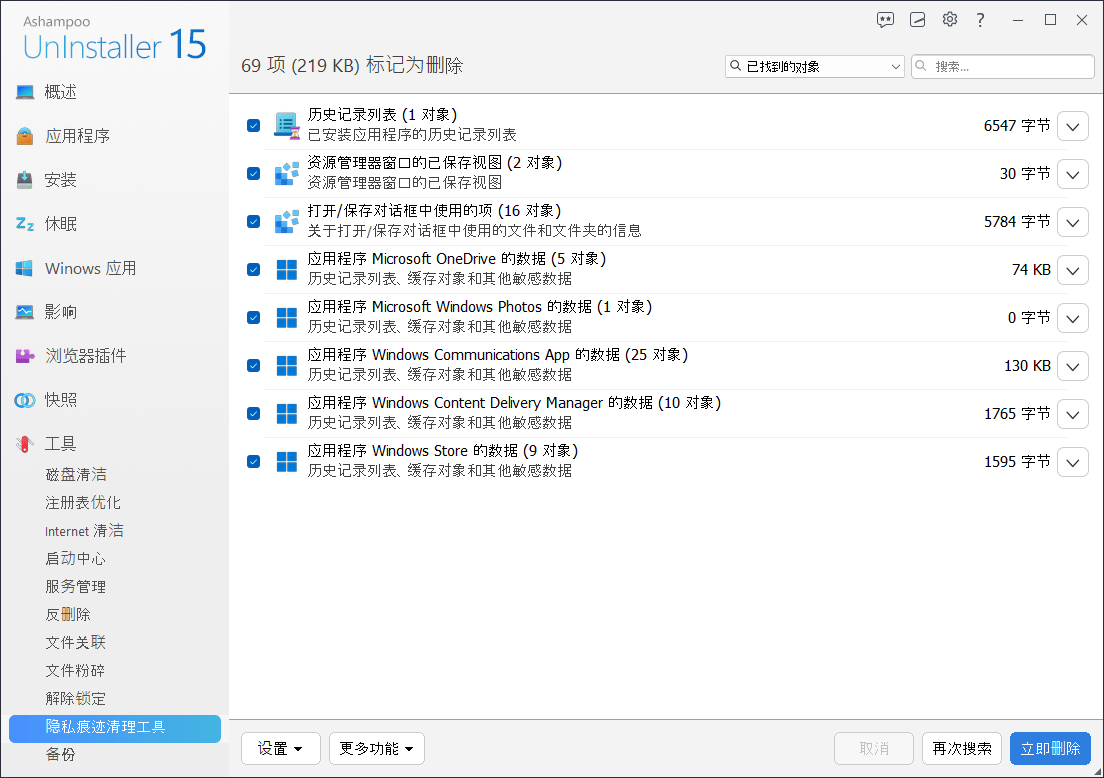Click inside the 搜索 input field
Image resolution: width=1104 pixels, height=778 pixels.
coord(1003,66)
